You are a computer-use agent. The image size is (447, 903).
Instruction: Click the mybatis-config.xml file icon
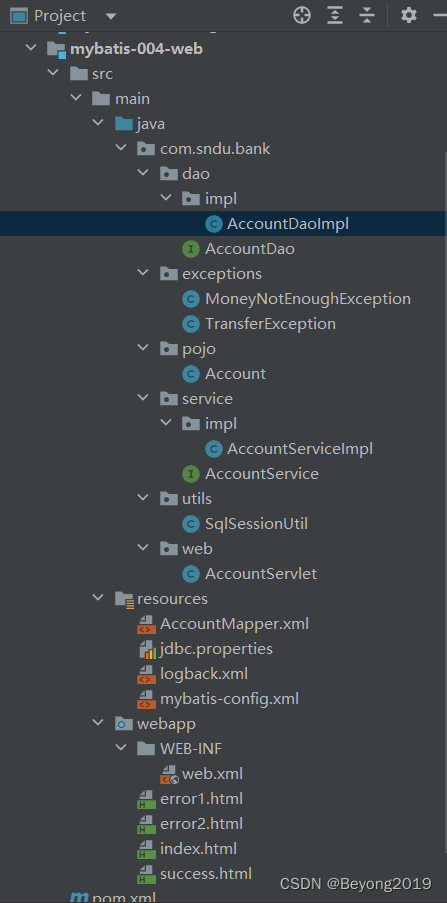[x=146, y=699]
